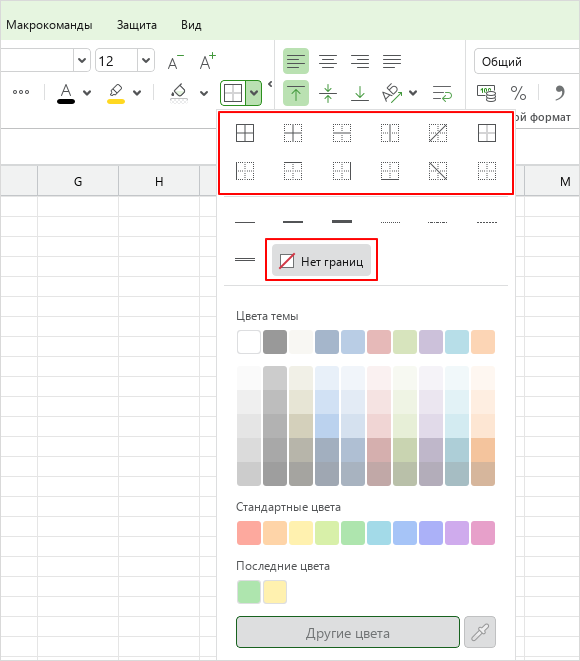Toggle align left text alignment

tap(296, 62)
